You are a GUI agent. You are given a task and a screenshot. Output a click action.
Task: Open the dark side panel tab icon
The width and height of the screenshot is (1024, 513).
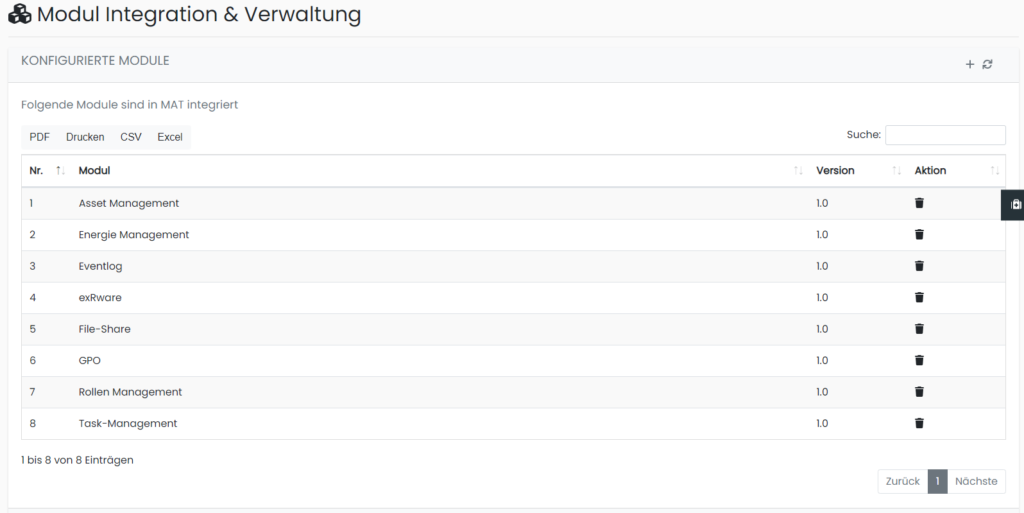[x=1015, y=204]
